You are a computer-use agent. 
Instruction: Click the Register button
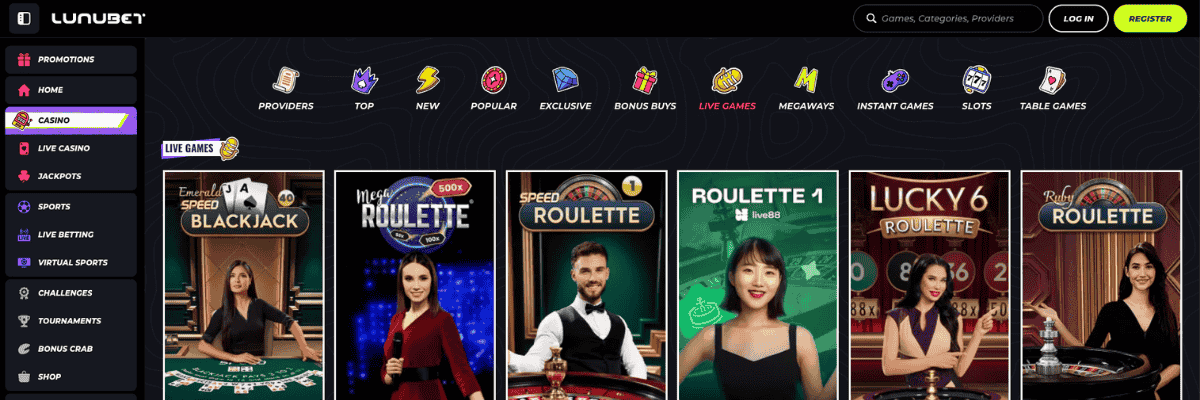tap(1150, 18)
